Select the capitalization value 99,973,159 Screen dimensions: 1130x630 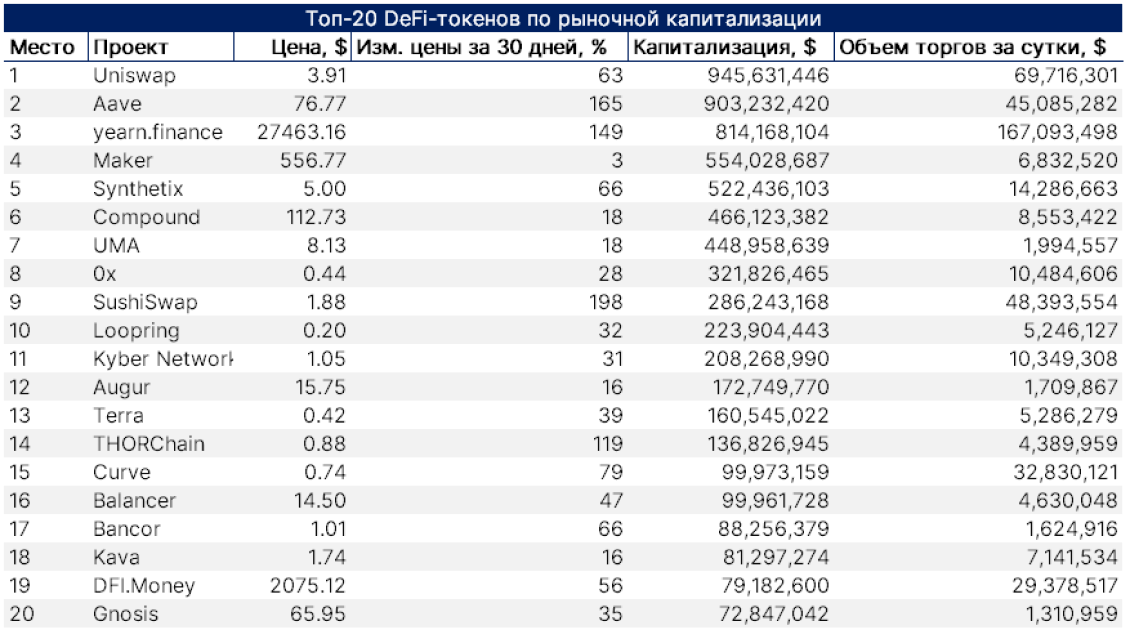(775, 472)
